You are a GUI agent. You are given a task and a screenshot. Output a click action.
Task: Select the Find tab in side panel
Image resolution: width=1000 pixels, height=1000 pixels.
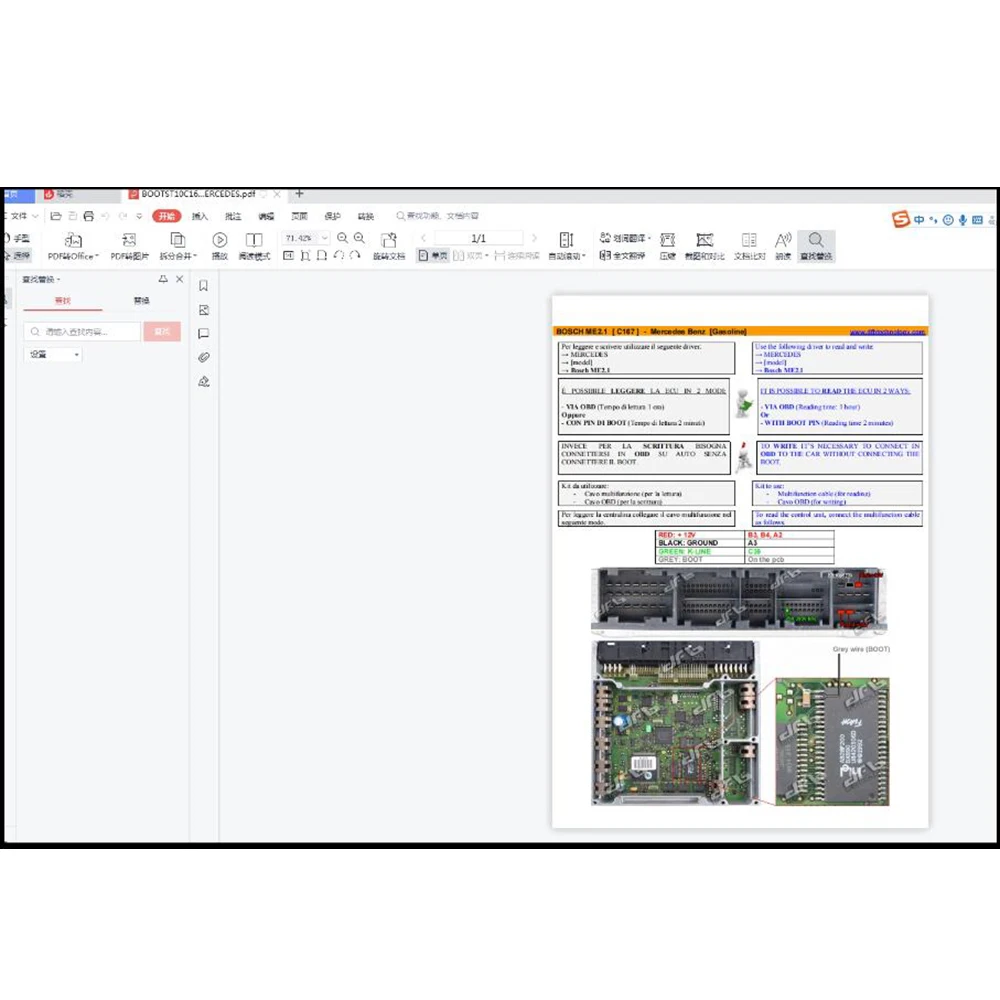coord(62,300)
